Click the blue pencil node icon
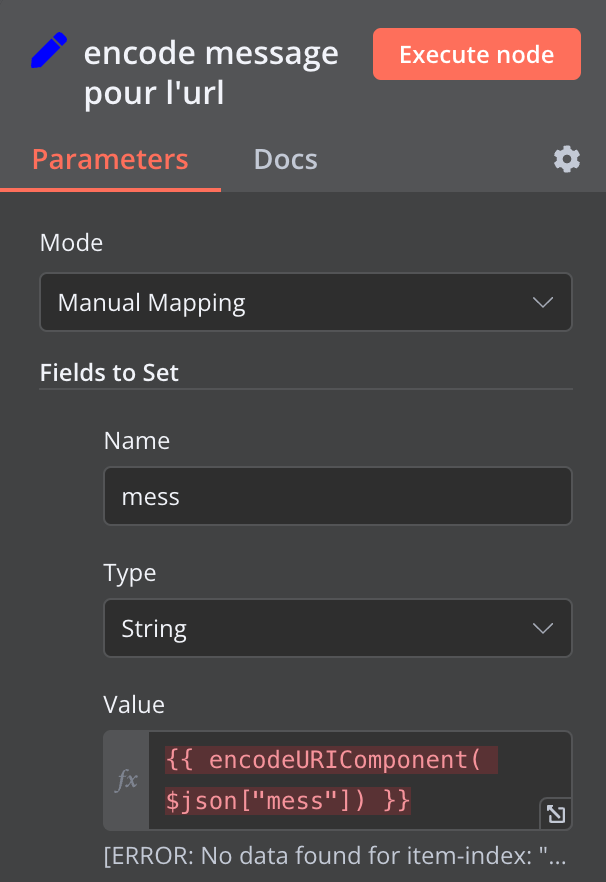The height and width of the screenshot is (882, 606). [x=49, y=51]
